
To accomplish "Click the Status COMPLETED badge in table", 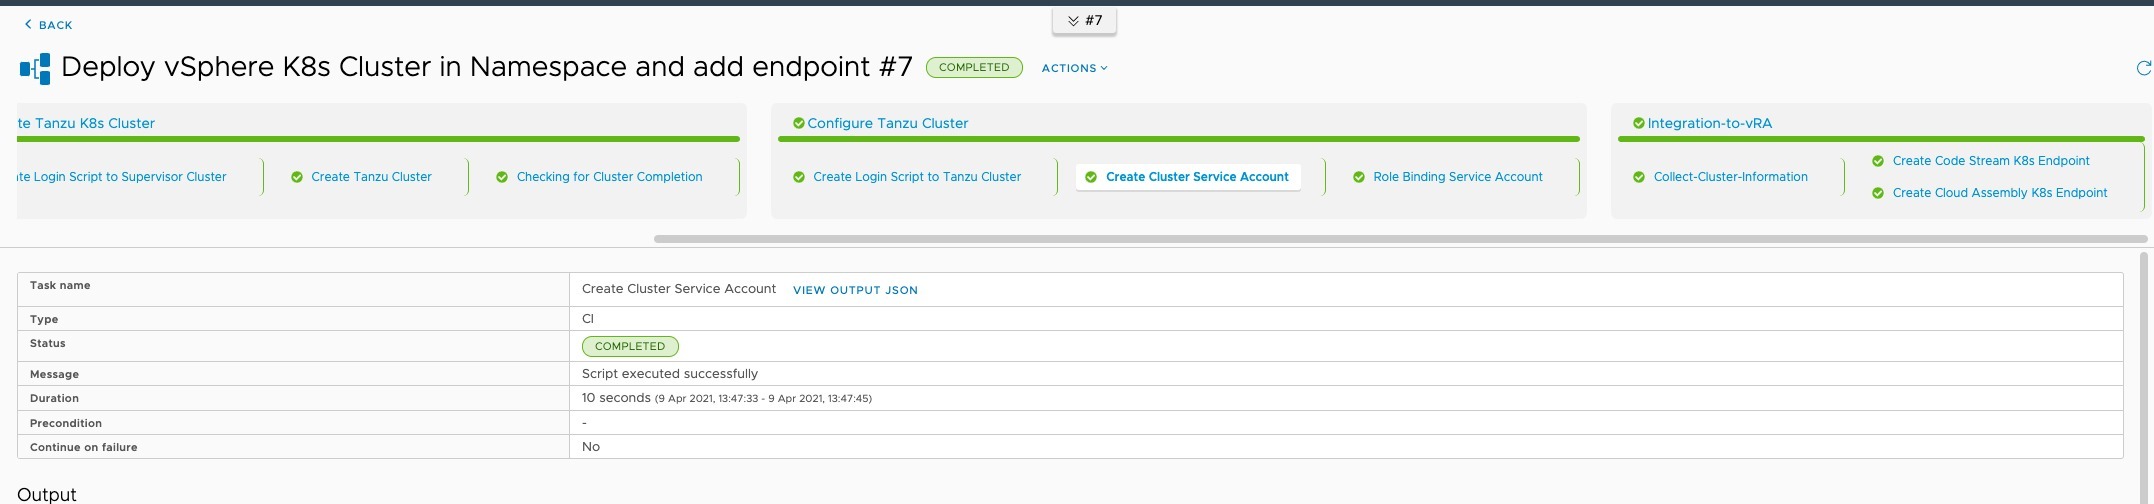I will pyautogui.click(x=630, y=346).
